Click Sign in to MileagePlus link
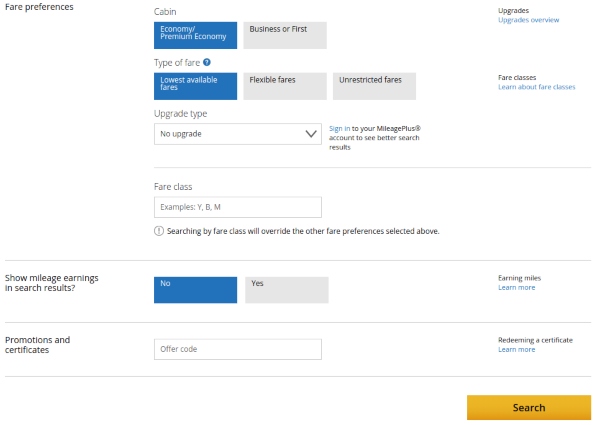 point(340,129)
